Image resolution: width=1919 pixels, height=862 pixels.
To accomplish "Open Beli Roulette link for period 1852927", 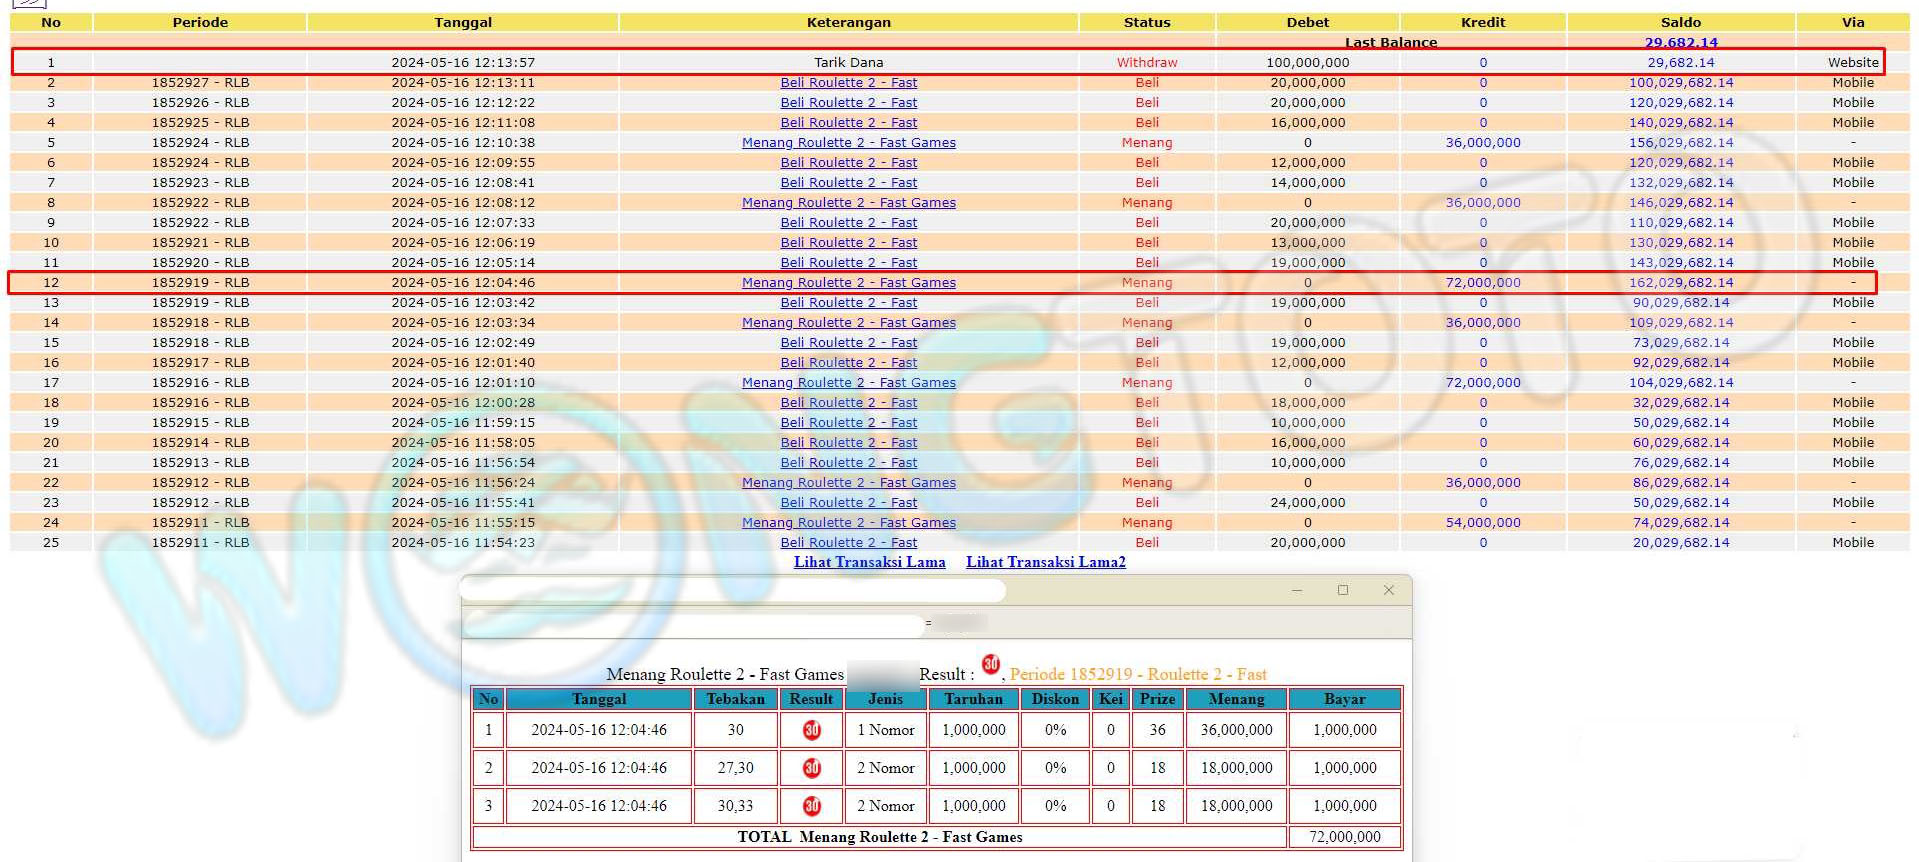I will (x=848, y=83).
